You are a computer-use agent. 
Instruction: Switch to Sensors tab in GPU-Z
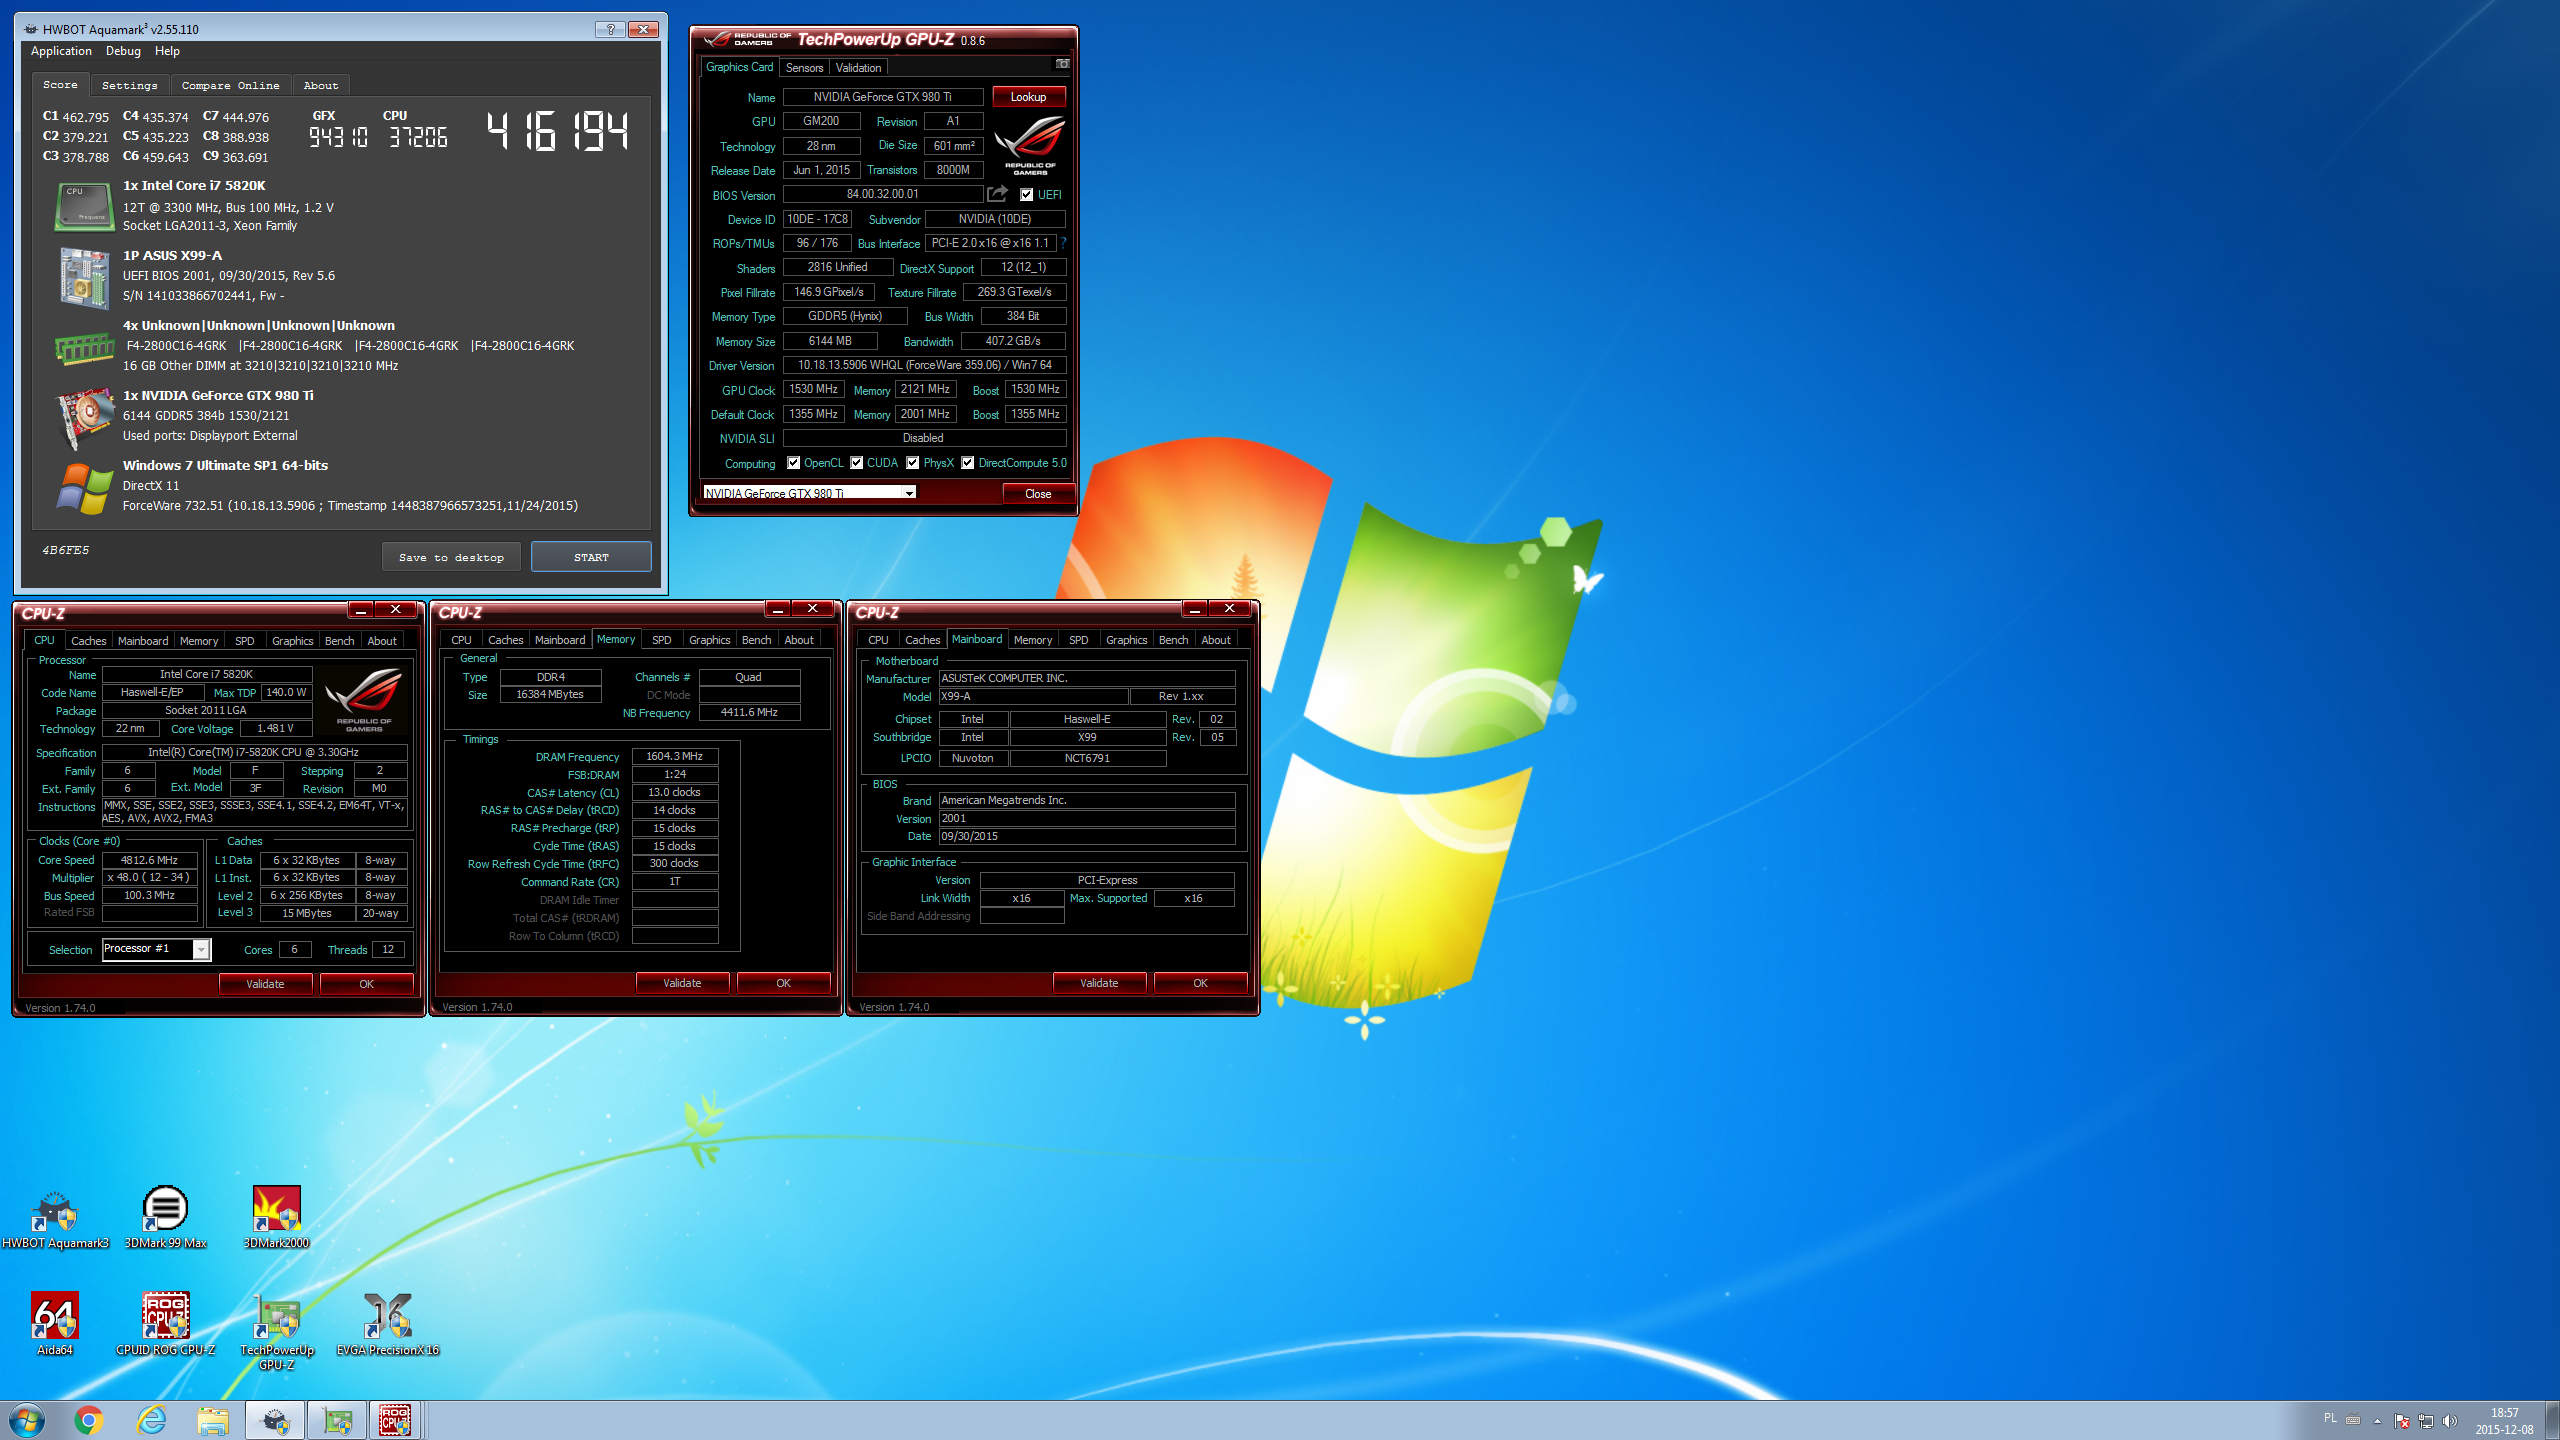pyautogui.click(x=804, y=68)
